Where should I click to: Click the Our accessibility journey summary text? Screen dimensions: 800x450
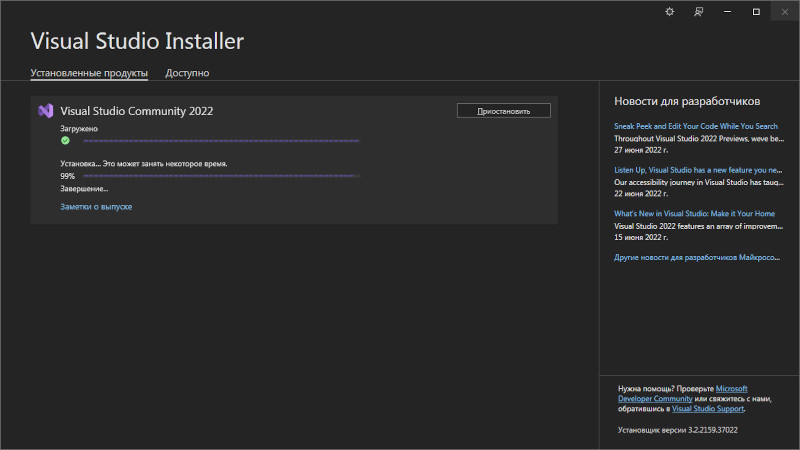699,182
